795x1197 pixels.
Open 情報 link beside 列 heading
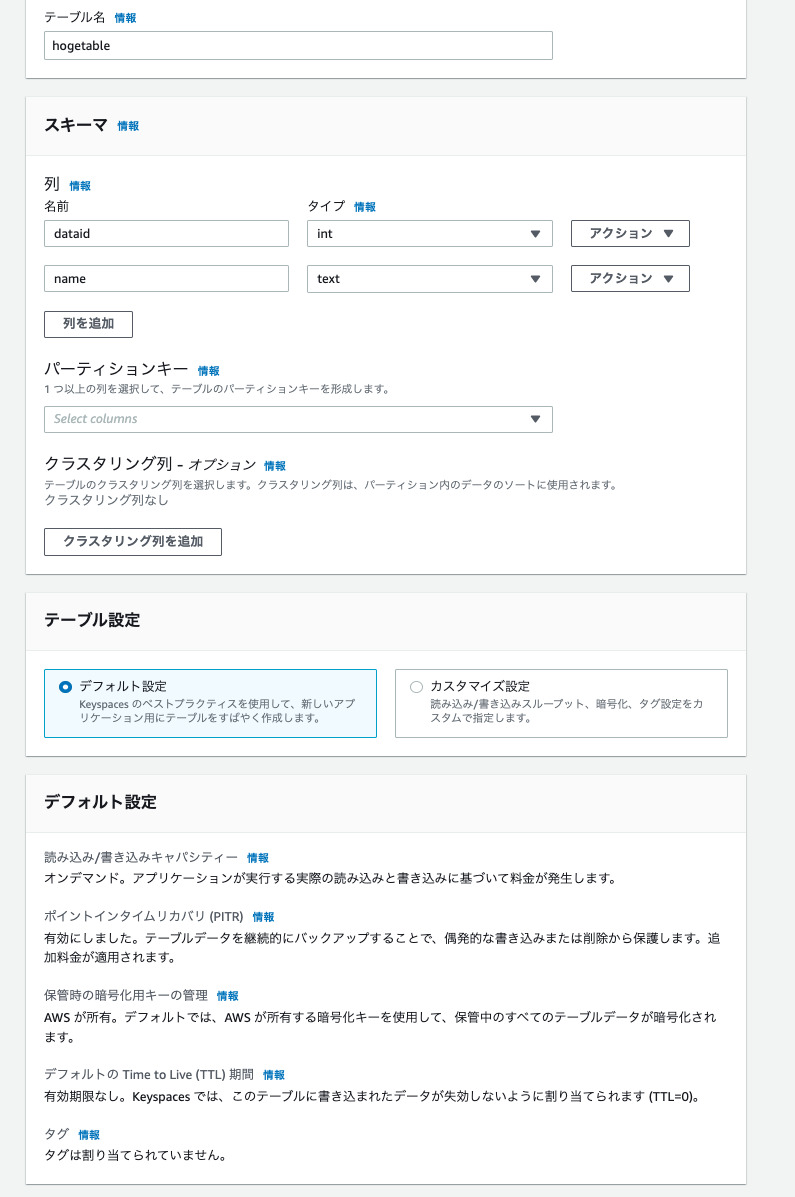[x=80, y=186]
